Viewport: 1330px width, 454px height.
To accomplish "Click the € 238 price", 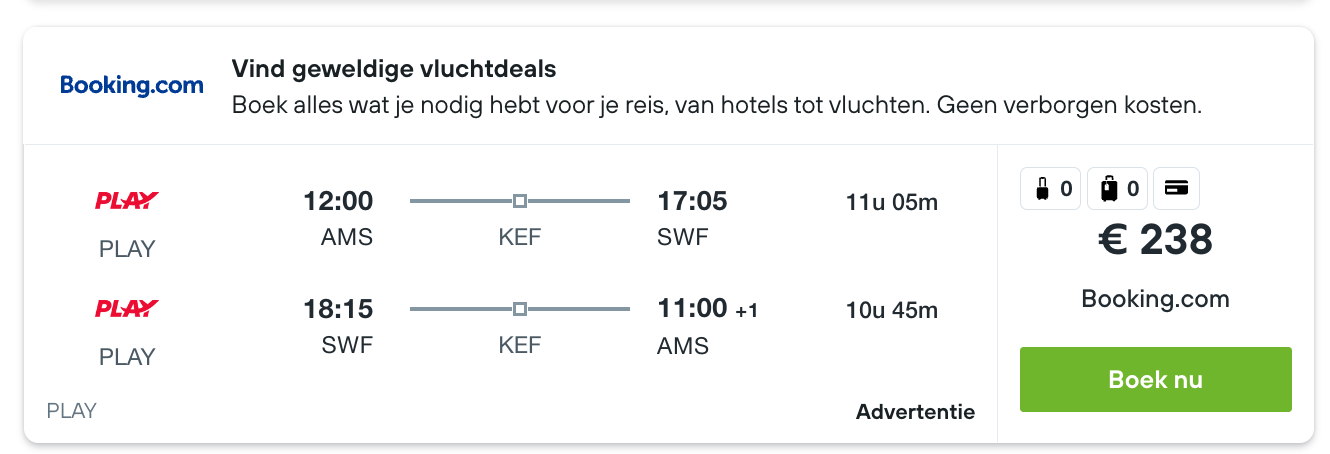I will [x=1156, y=240].
